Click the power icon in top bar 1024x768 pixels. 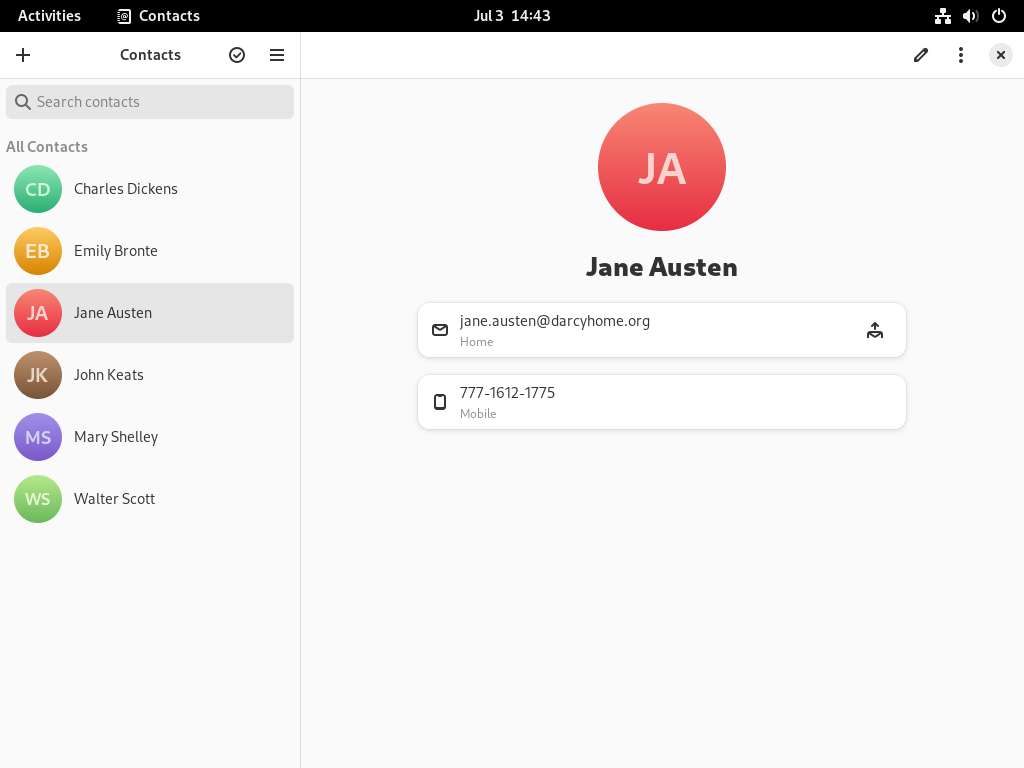(x=999, y=16)
